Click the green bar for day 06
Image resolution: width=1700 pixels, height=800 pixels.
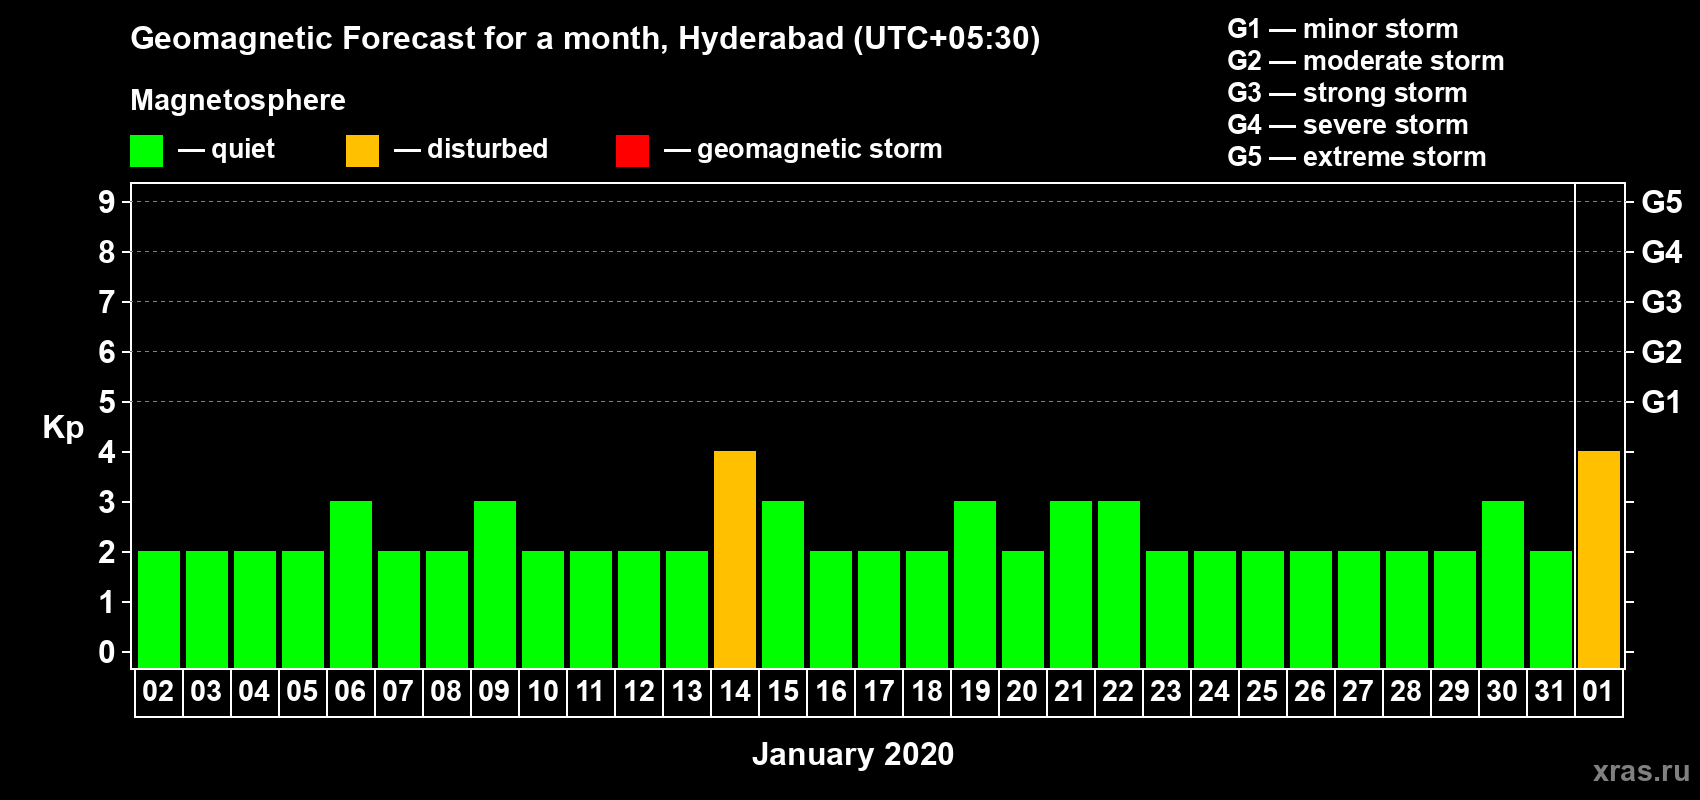click(351, 585)
